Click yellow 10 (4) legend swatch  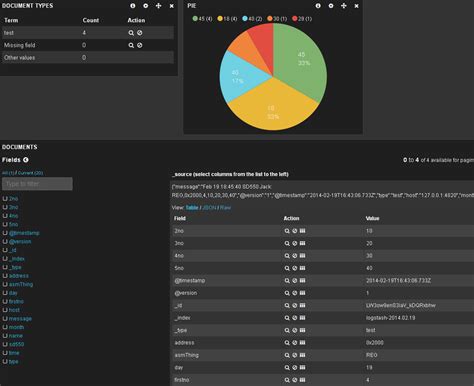pyautogui.click(x=220, y=19)
